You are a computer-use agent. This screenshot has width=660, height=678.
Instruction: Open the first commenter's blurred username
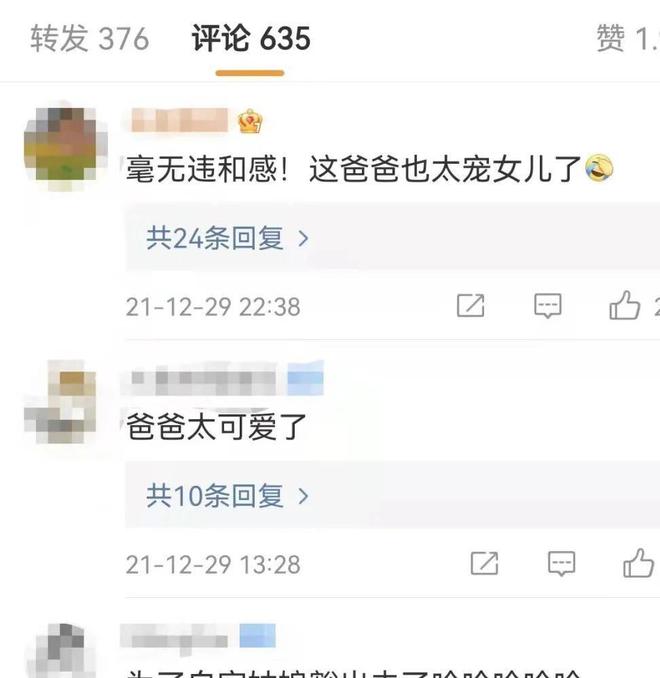click(x=179, y=120)
